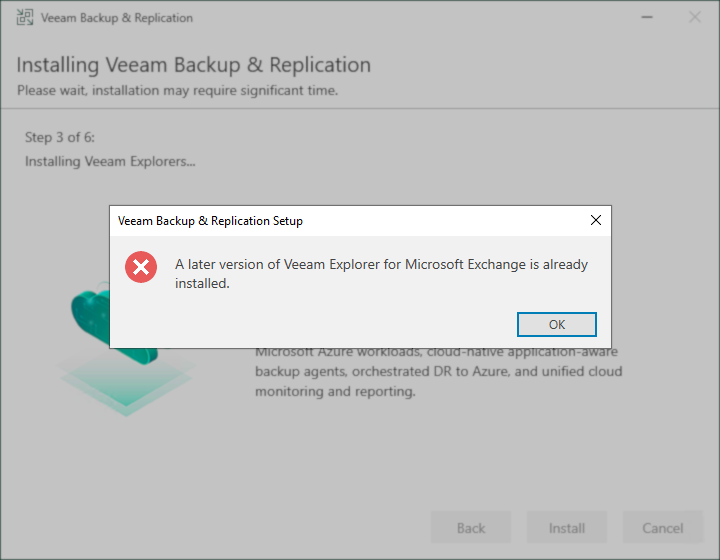Click the 'Please wait, installation may require' subtitle
The image size is (720, 560).
[177, 90]
